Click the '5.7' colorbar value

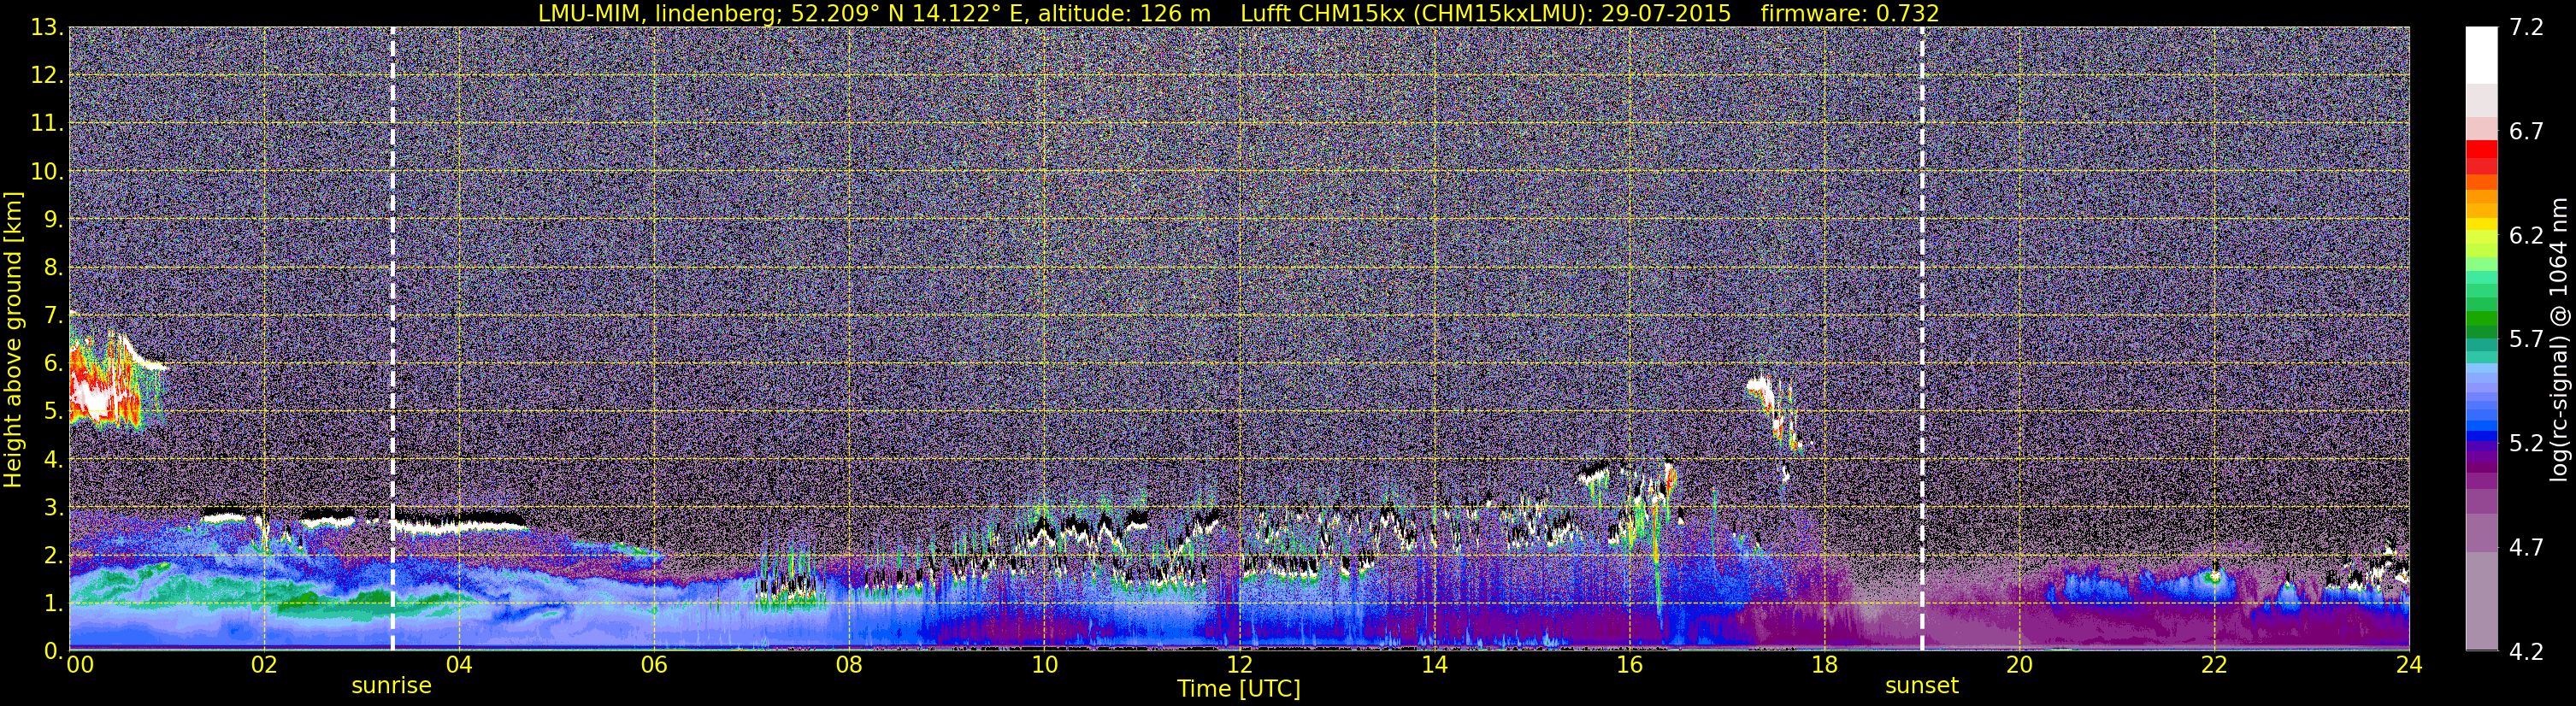[2526, 340]
